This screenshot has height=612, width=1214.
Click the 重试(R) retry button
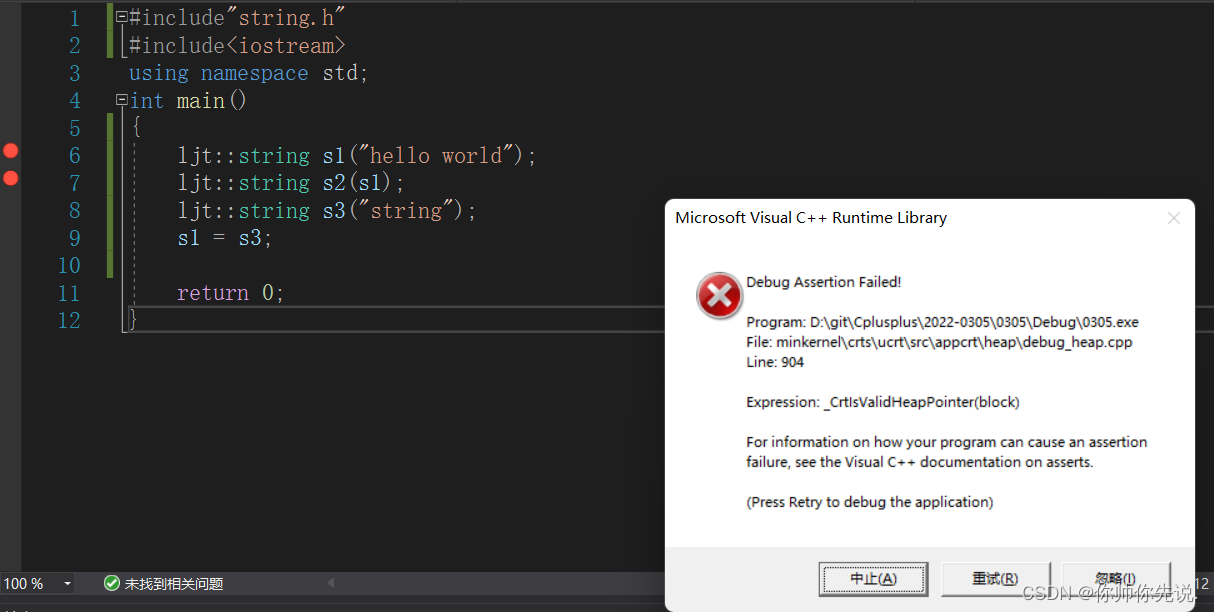click(995, 578)
